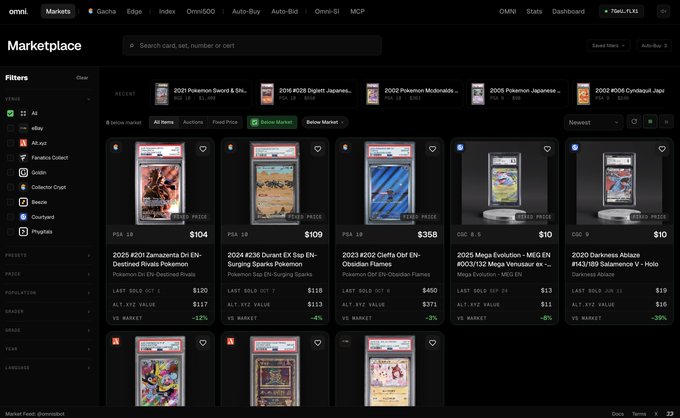Click Courtyard badge on Salamence V card
680x418 pixels.
tap(575, 147)
